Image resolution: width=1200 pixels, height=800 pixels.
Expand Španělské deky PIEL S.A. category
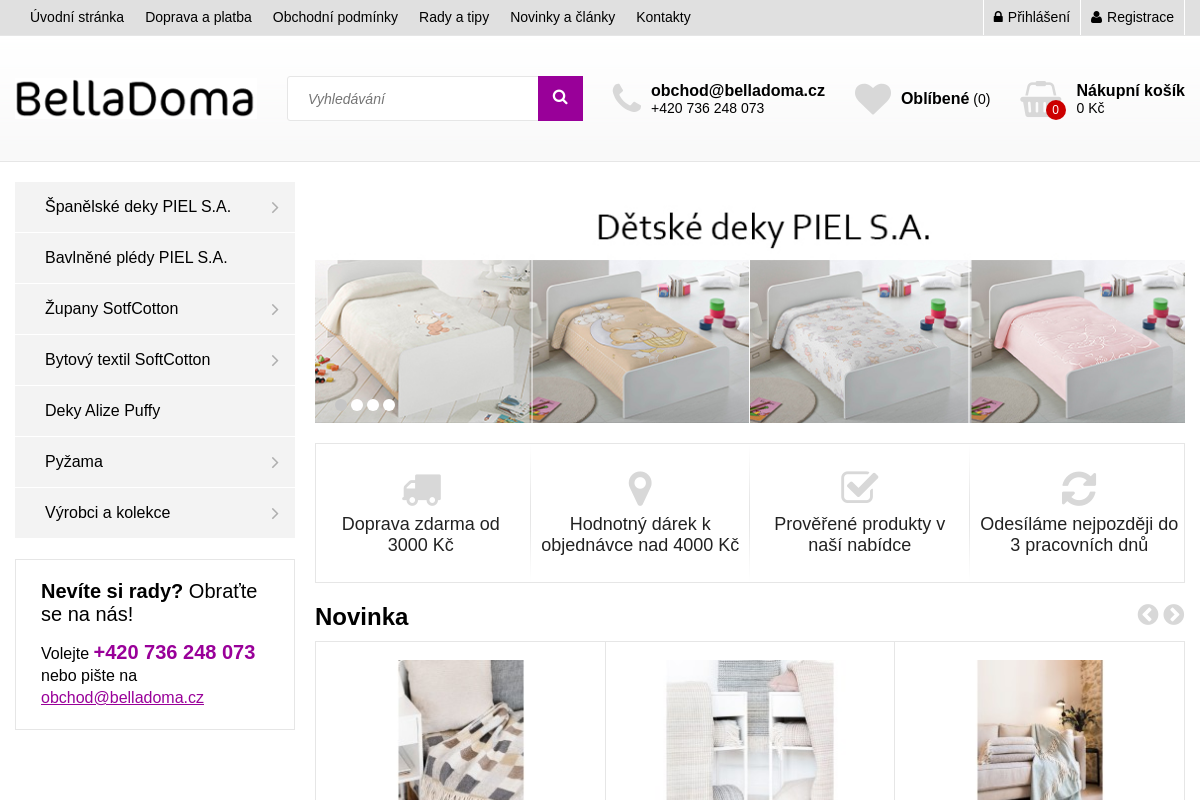(155, 207)
